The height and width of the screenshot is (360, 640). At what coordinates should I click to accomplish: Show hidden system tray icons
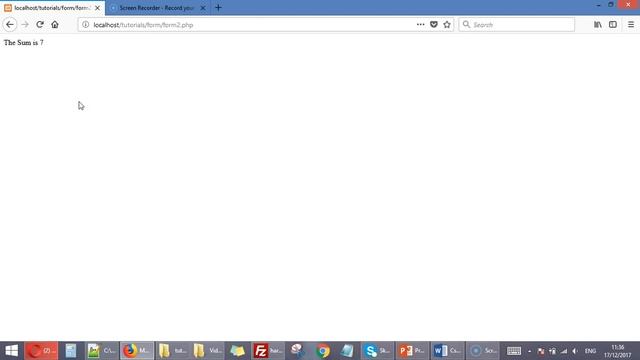click(529, 351)
